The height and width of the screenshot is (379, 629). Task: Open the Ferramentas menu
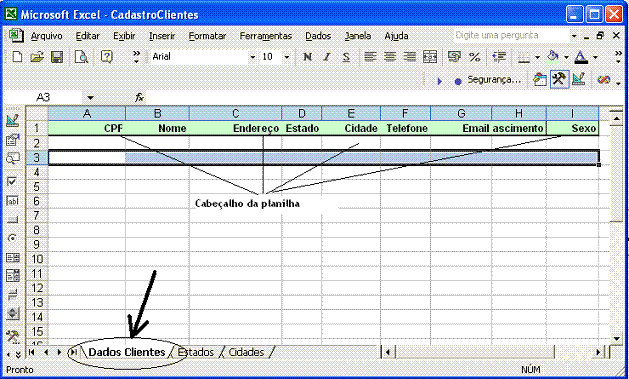(266, 36)
